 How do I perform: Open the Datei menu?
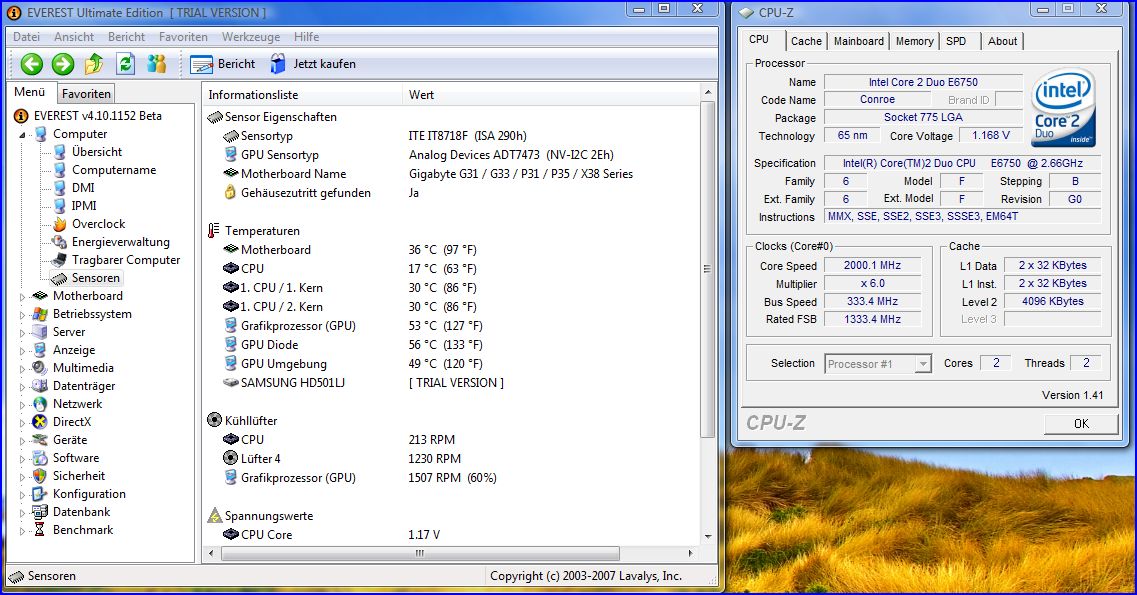pos(26,37)
